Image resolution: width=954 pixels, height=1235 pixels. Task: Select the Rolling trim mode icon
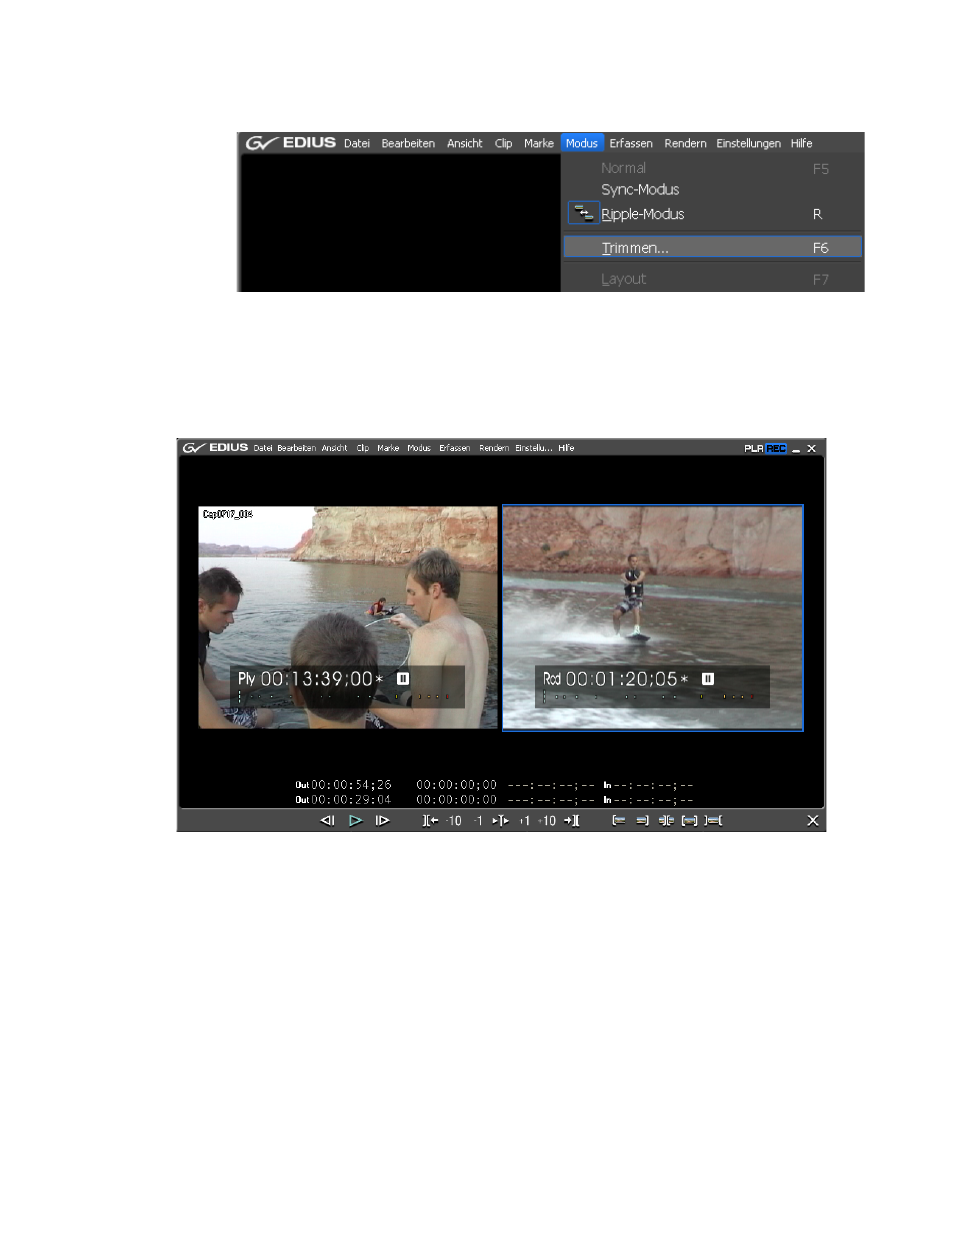pos(665,821)
